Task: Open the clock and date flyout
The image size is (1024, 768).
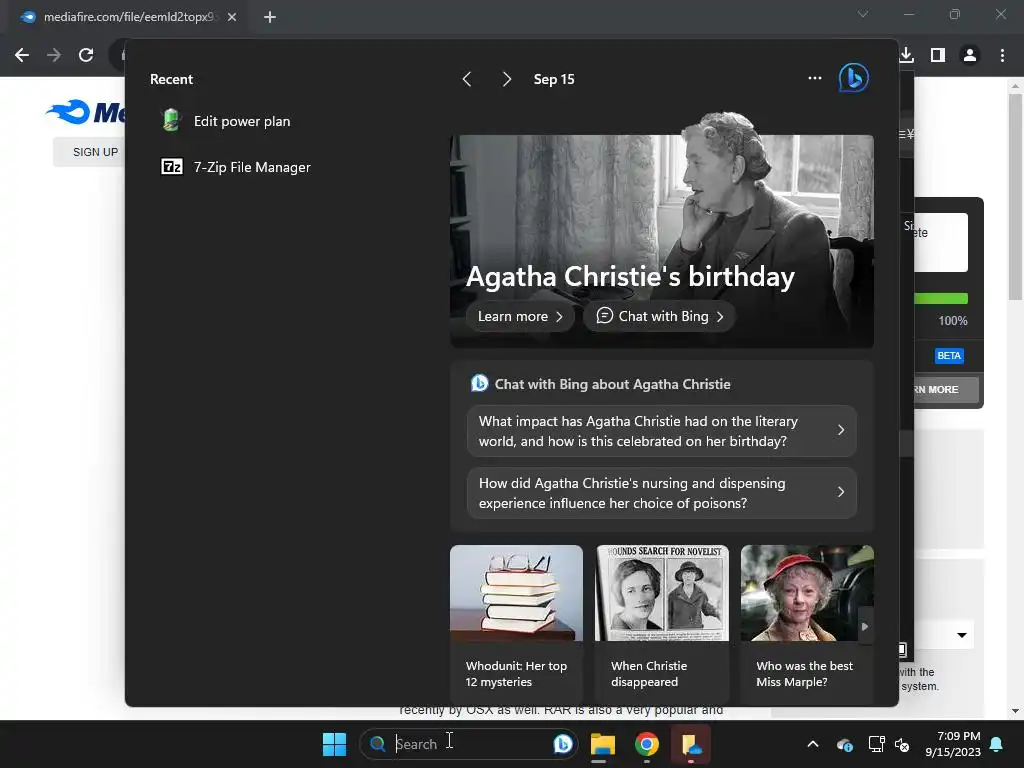Action: click(x=953, y=744)
